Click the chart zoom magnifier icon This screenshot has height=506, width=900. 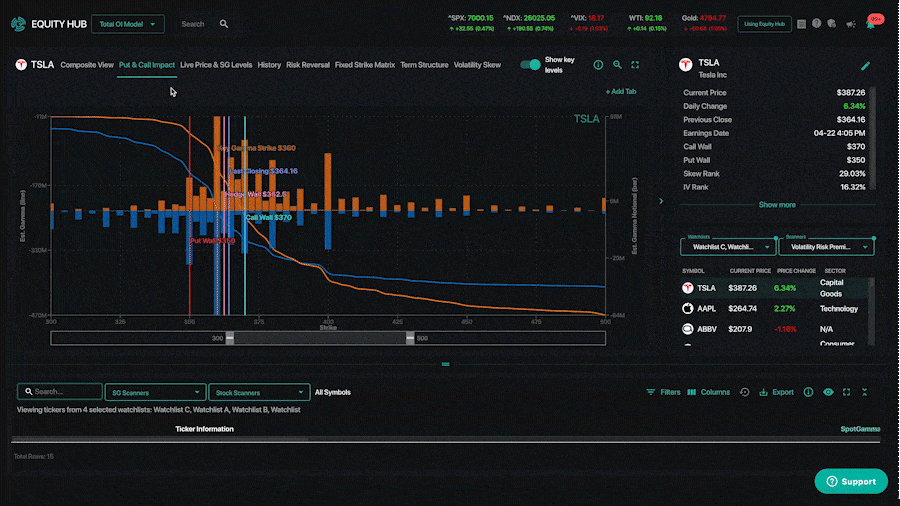click(x=617, y=65)
